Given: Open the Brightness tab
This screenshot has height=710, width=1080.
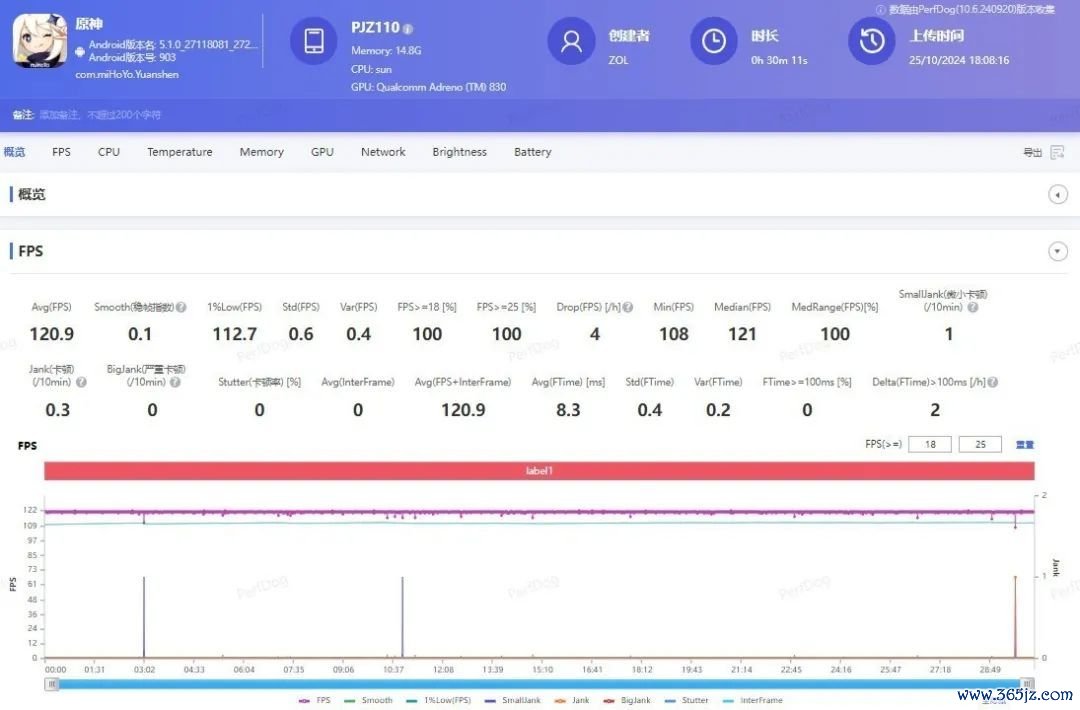Looking at the screenshot, I should pos(459,152).
